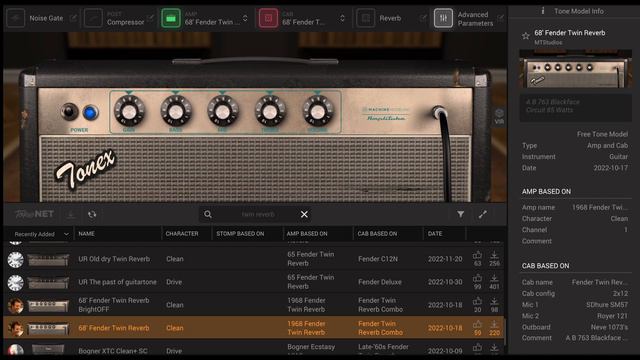Download the highlighted 68' Fender Twin Reverb

click(494, 324)
